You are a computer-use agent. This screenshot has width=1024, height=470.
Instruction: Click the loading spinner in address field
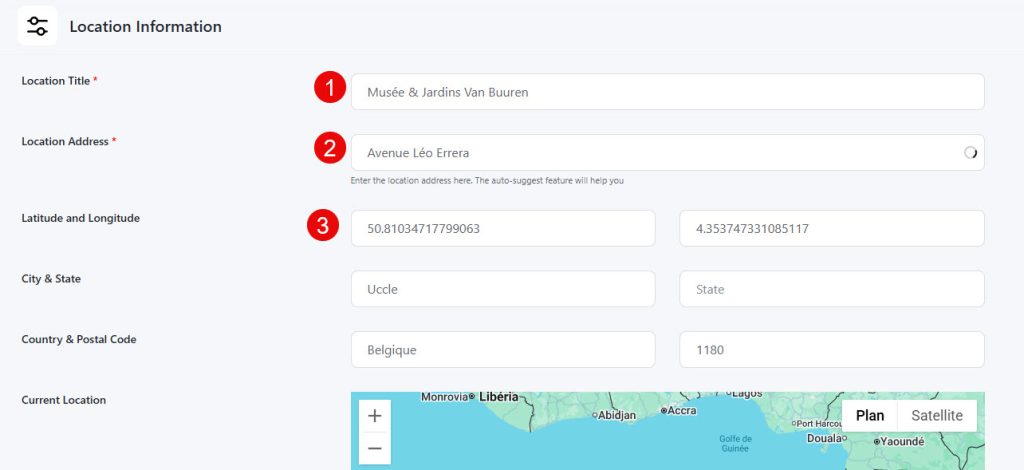969,153
